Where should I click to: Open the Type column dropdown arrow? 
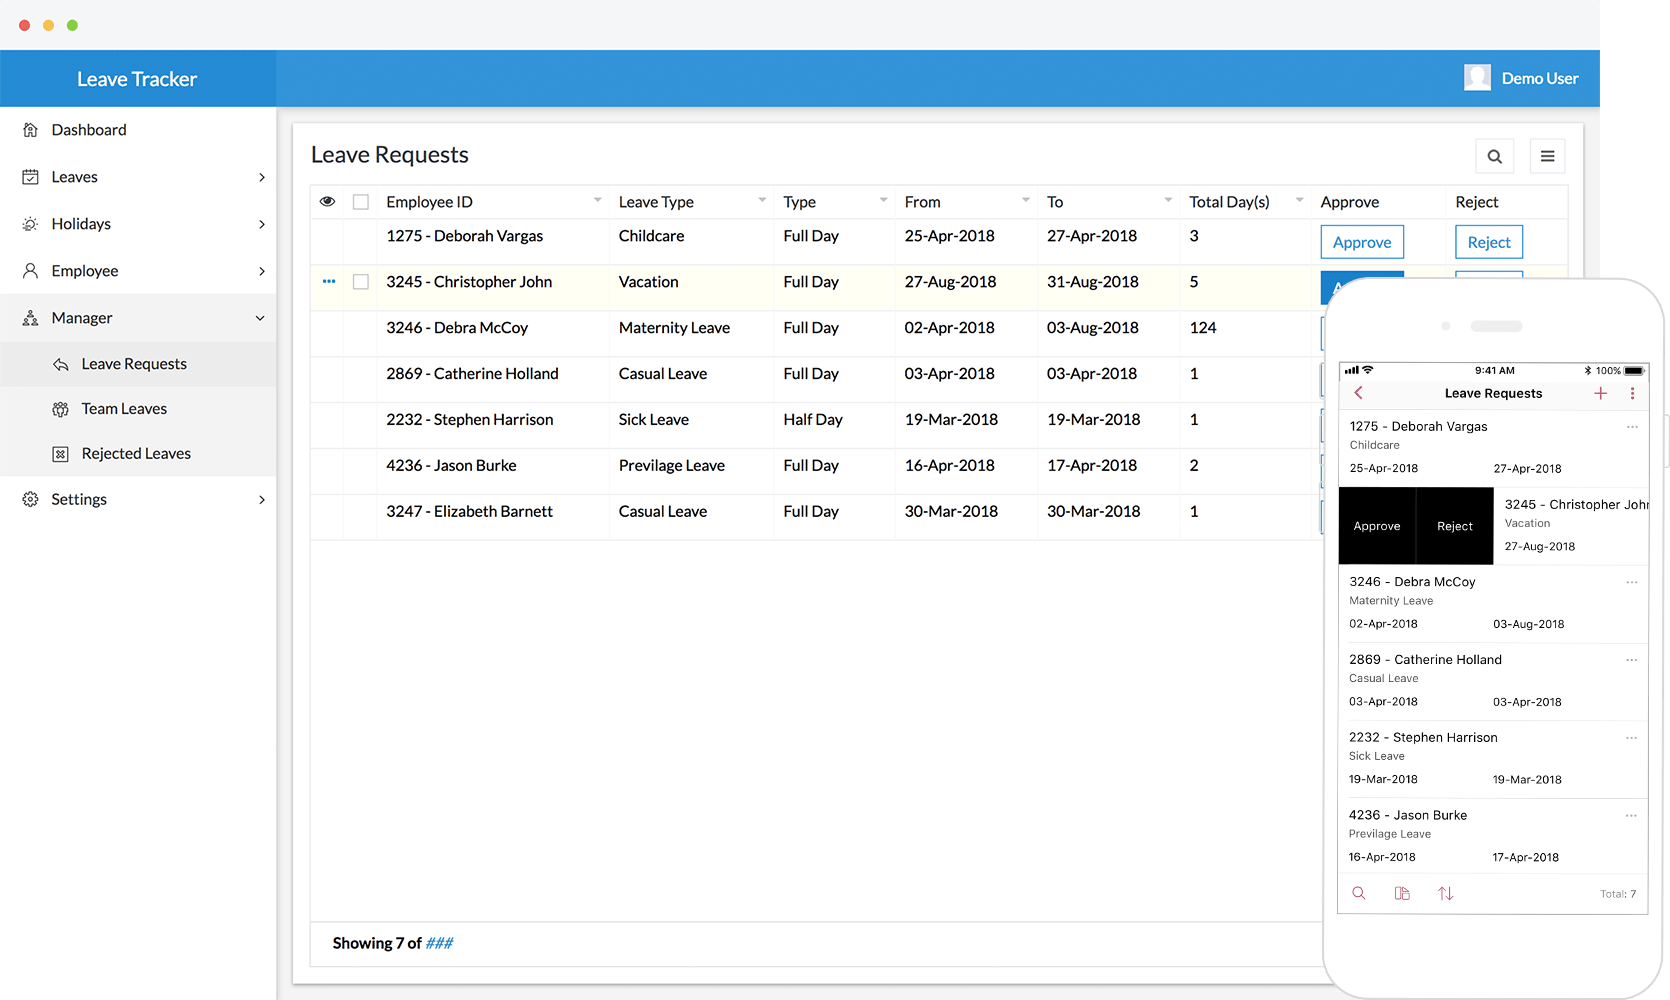click(883, 200)
